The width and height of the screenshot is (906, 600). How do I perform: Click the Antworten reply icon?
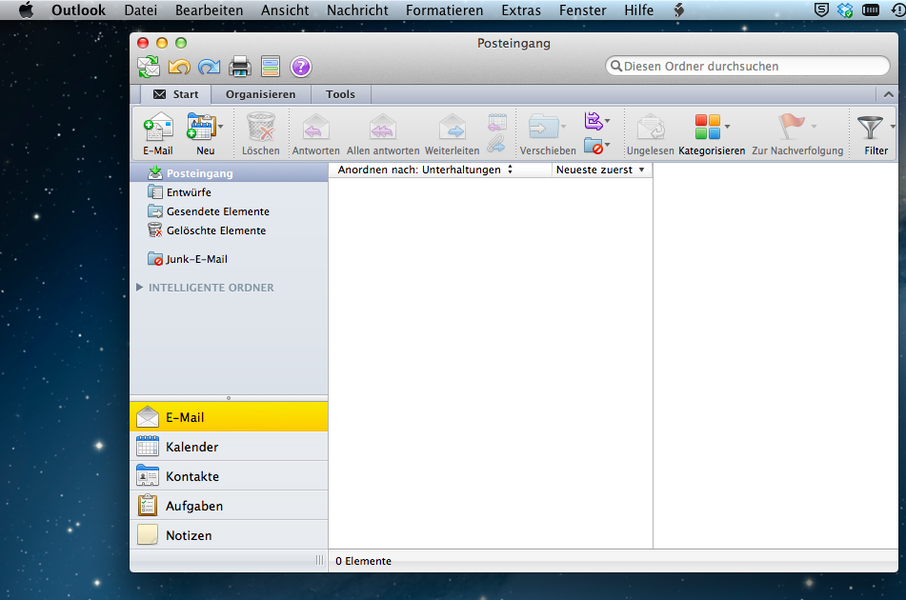[316, 127]
